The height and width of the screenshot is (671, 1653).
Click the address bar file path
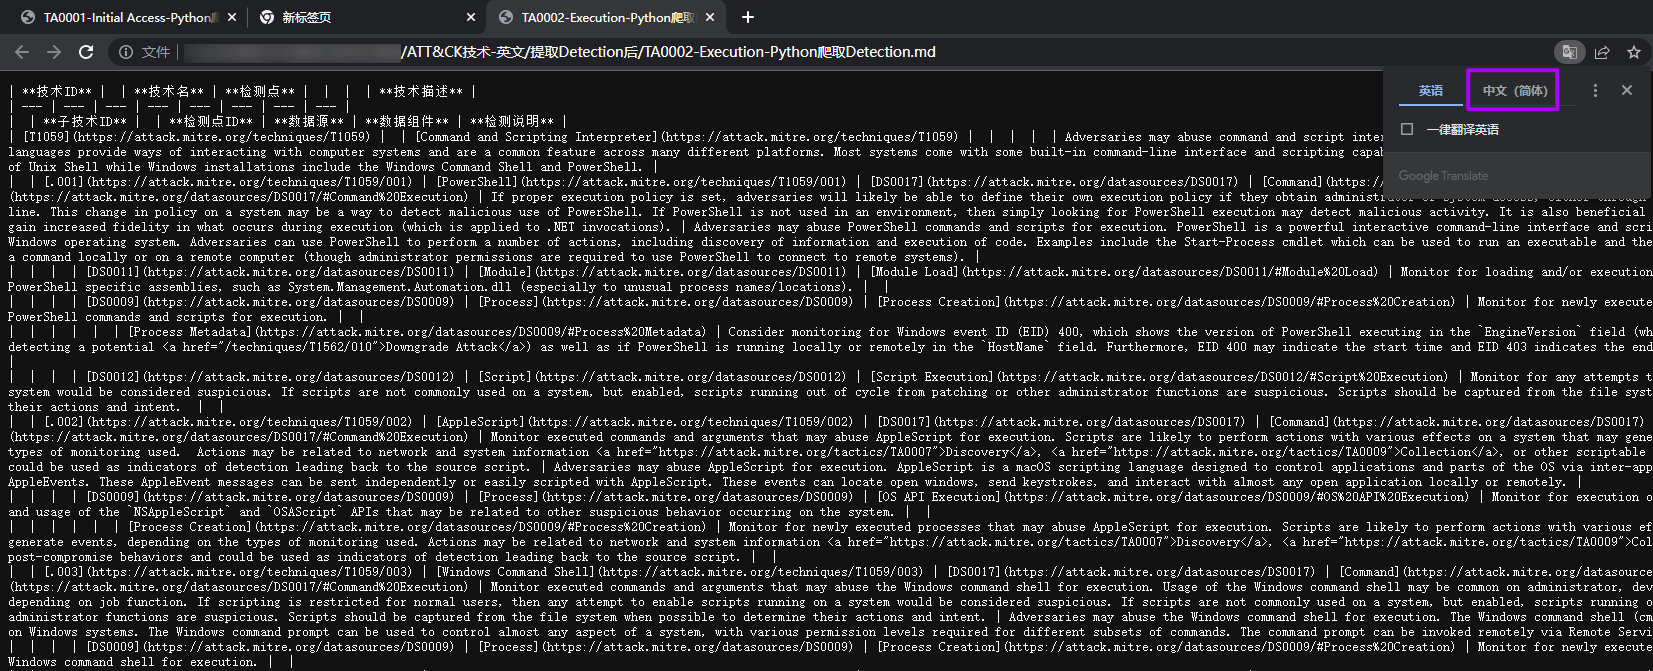click(x=668, y=52)
